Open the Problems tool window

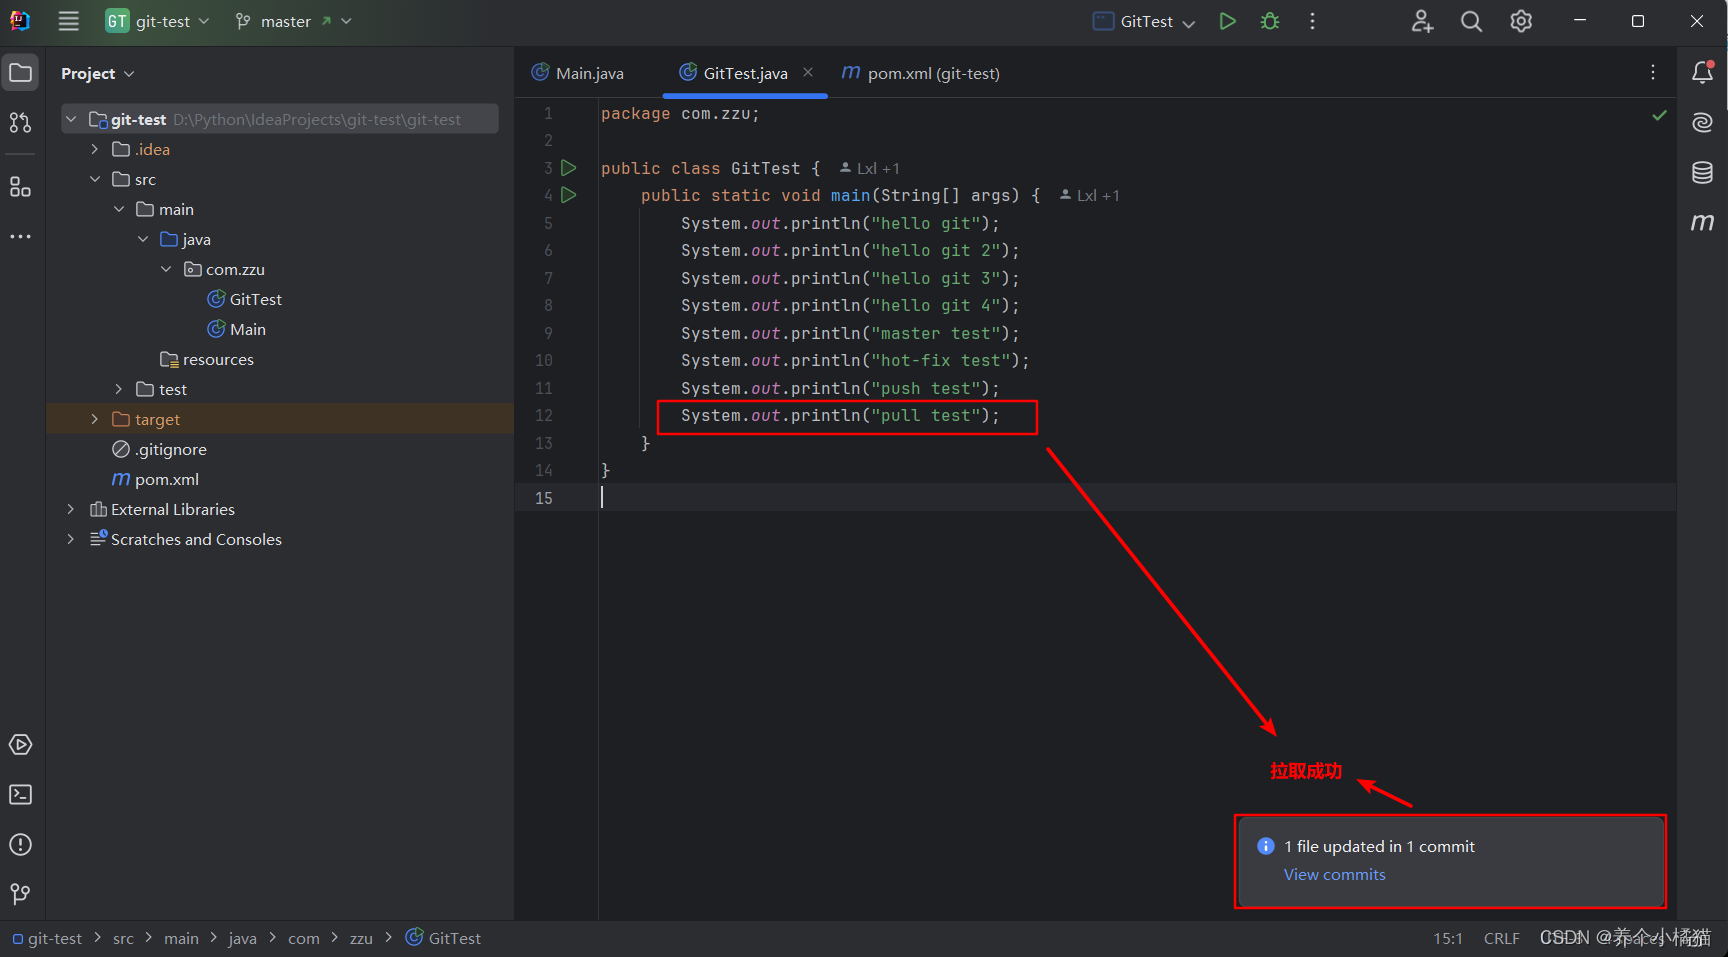(x=20, y=845)
